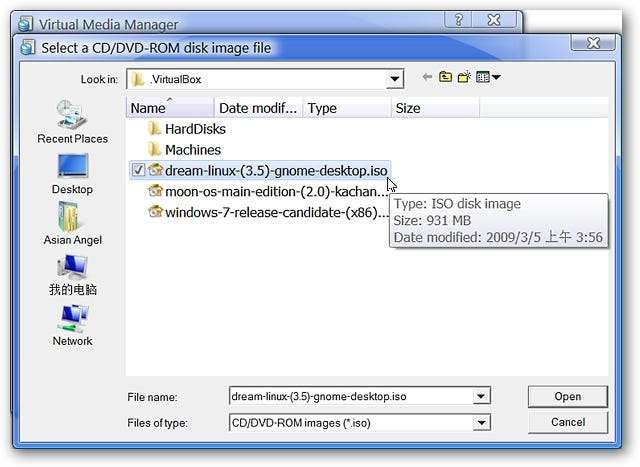Screen dimensions: 640x467
Task: Expand the Files of type dropdown
Action: (482, 423)
